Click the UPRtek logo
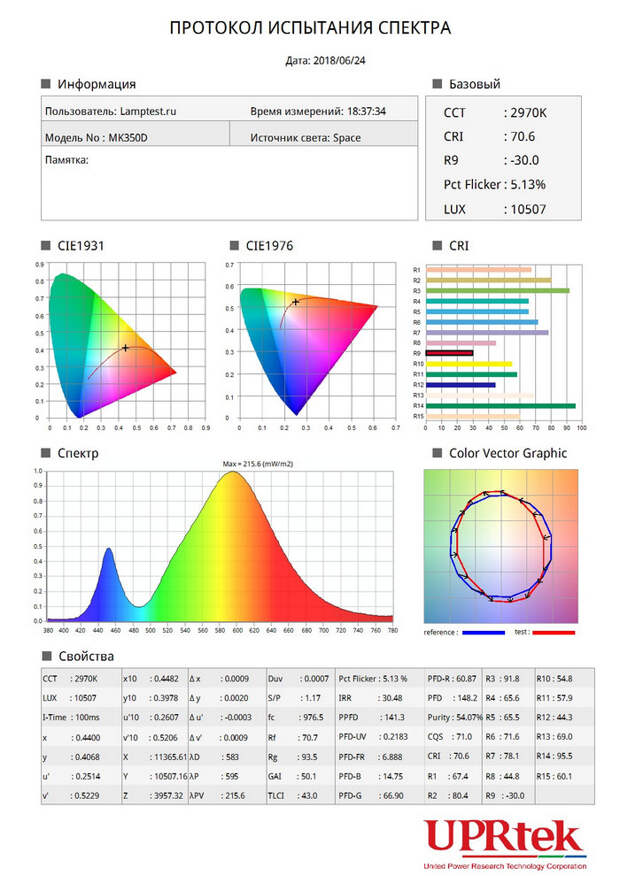 pos(505,844)
